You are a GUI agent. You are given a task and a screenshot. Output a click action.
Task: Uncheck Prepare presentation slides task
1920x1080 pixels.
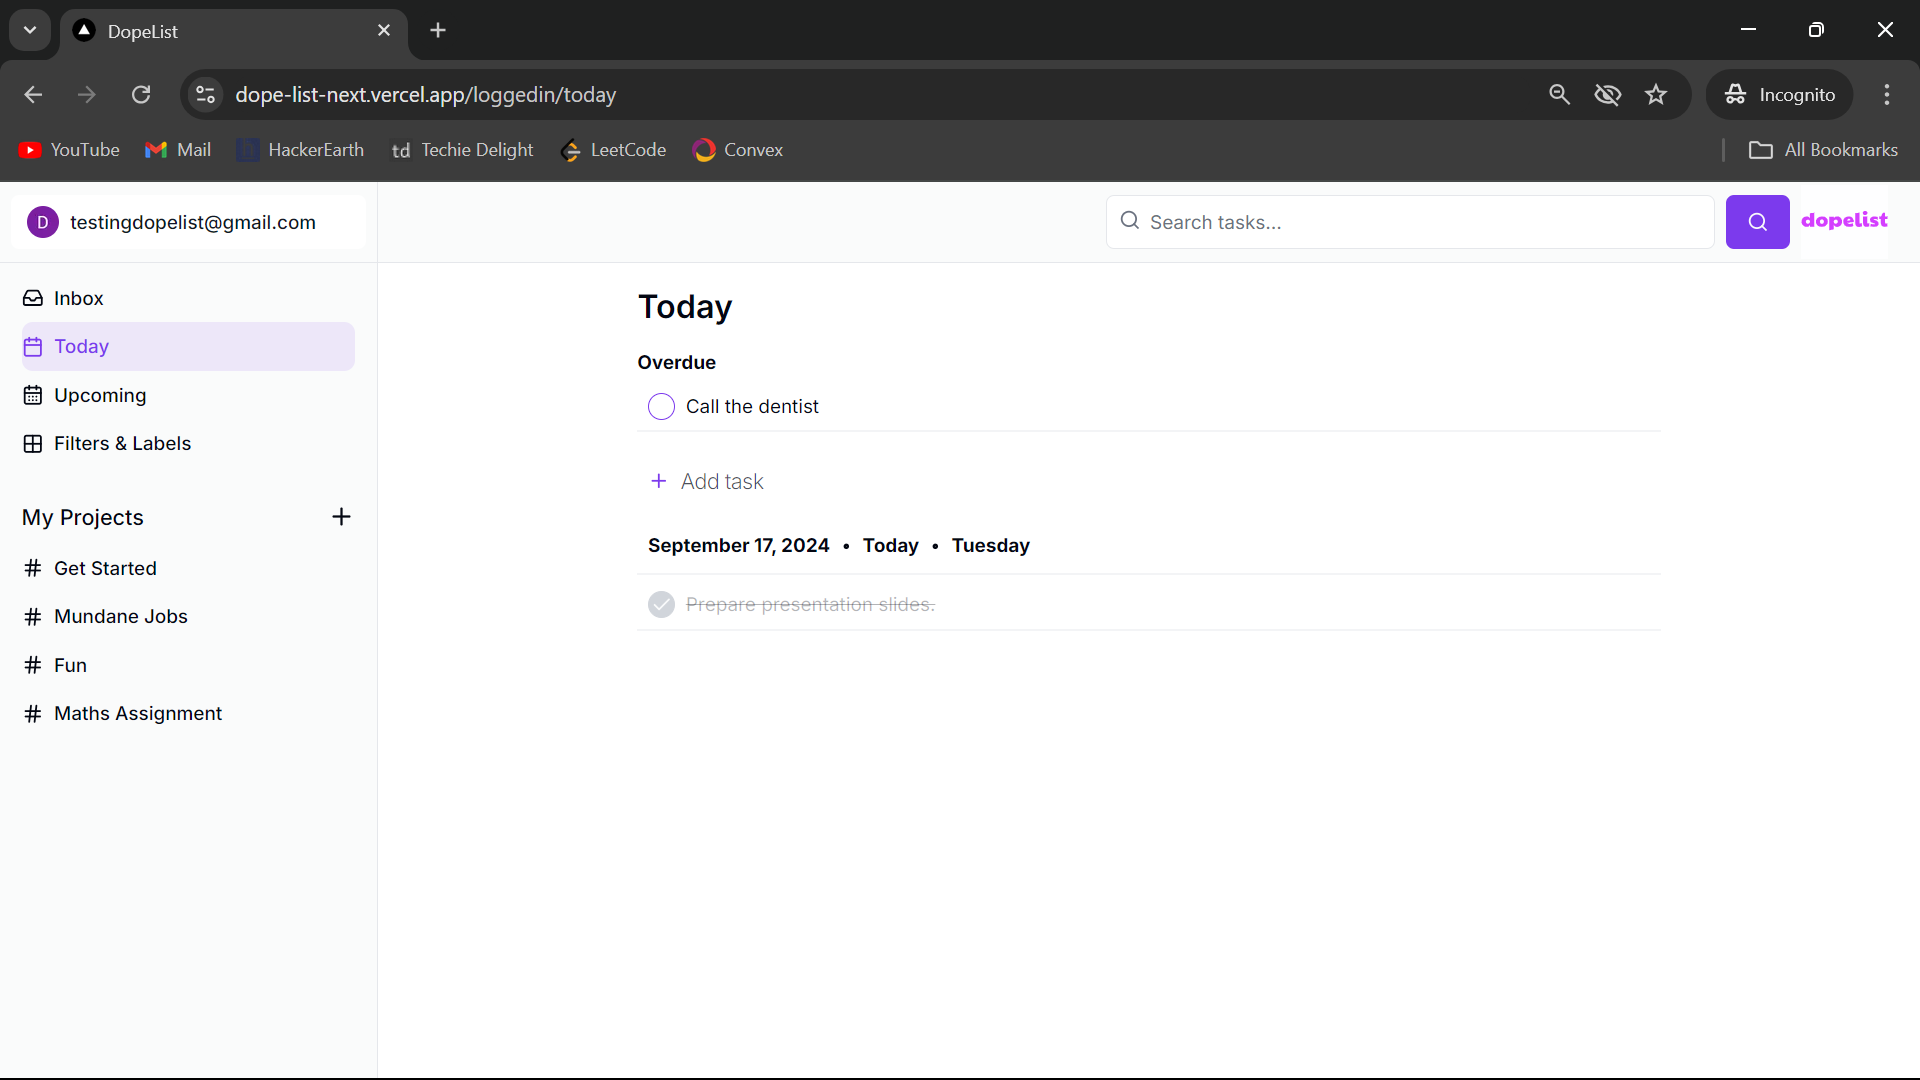(661, 605)
